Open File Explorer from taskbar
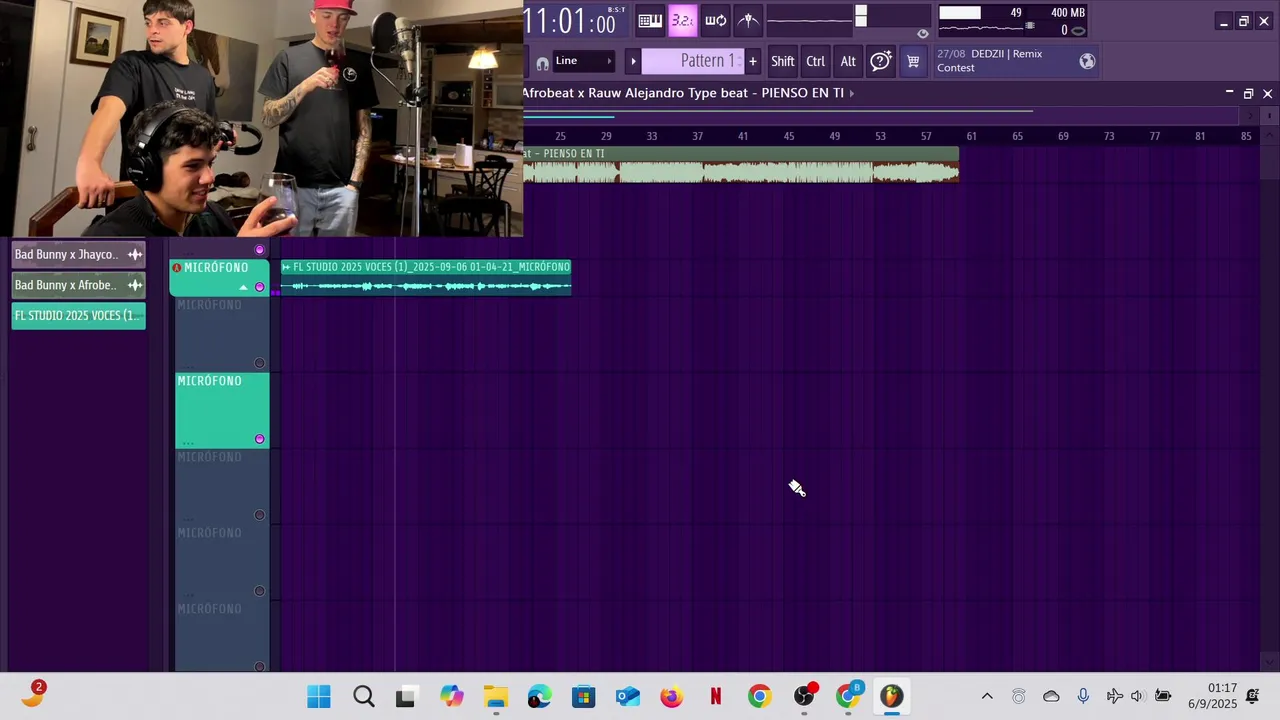Screen dimensions: 1280x720 [x=496, y=696]
